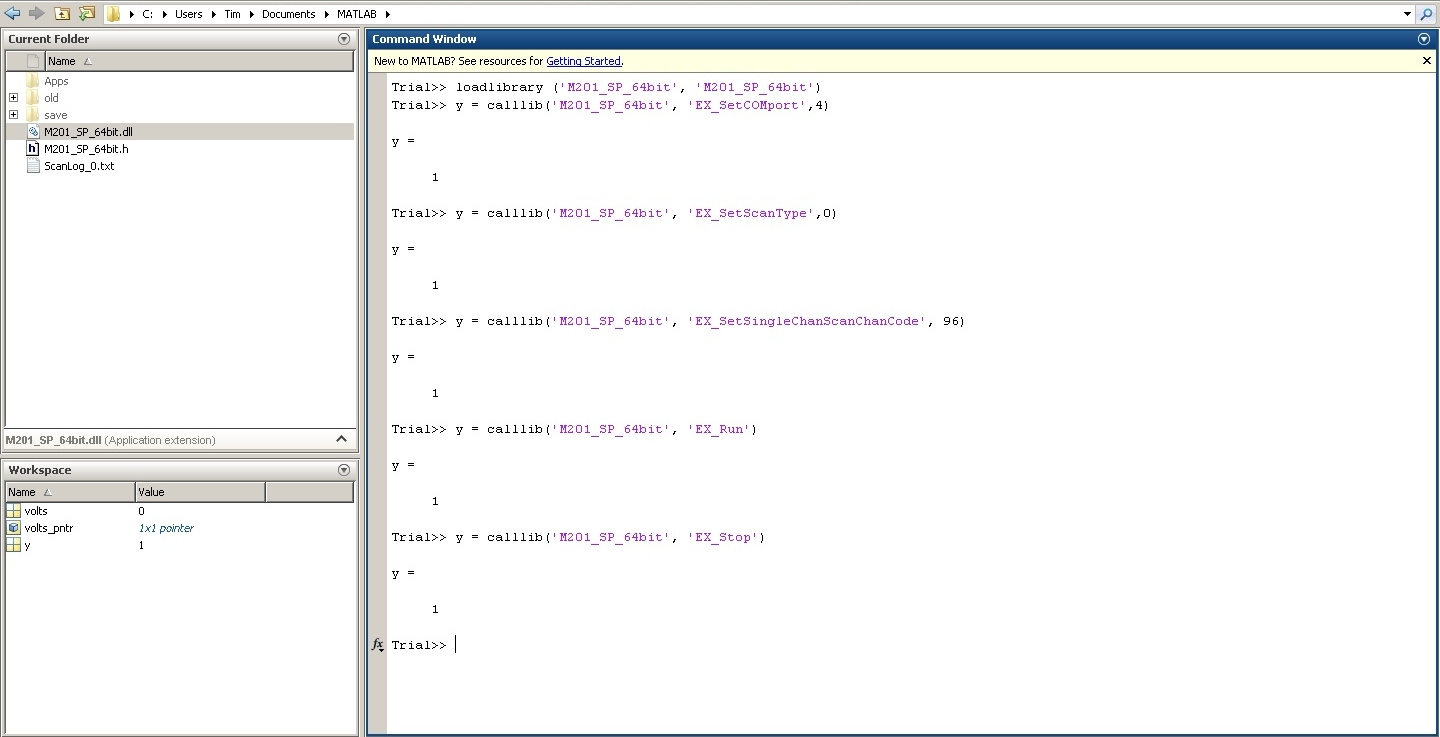The height and width of the screenshot is (737, 1440).
Task: Open subfolder arrow after Users
Action: coord(212,14)
